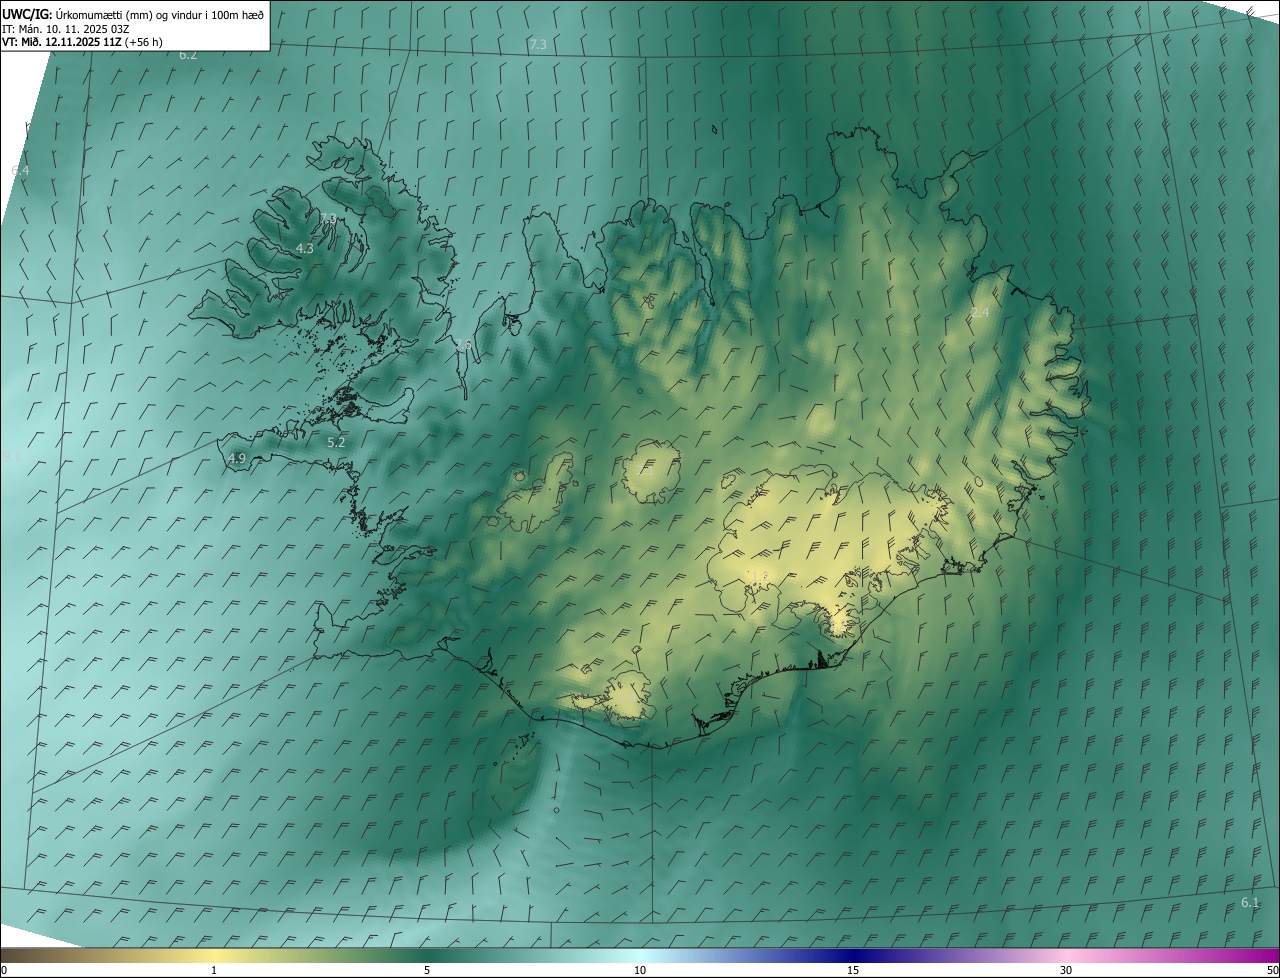1280x978 pixels.
Task: Click the 'VT: Mið. 12.11.2025 11Z (+56 h)' line
Action: (x=82, y=42)
